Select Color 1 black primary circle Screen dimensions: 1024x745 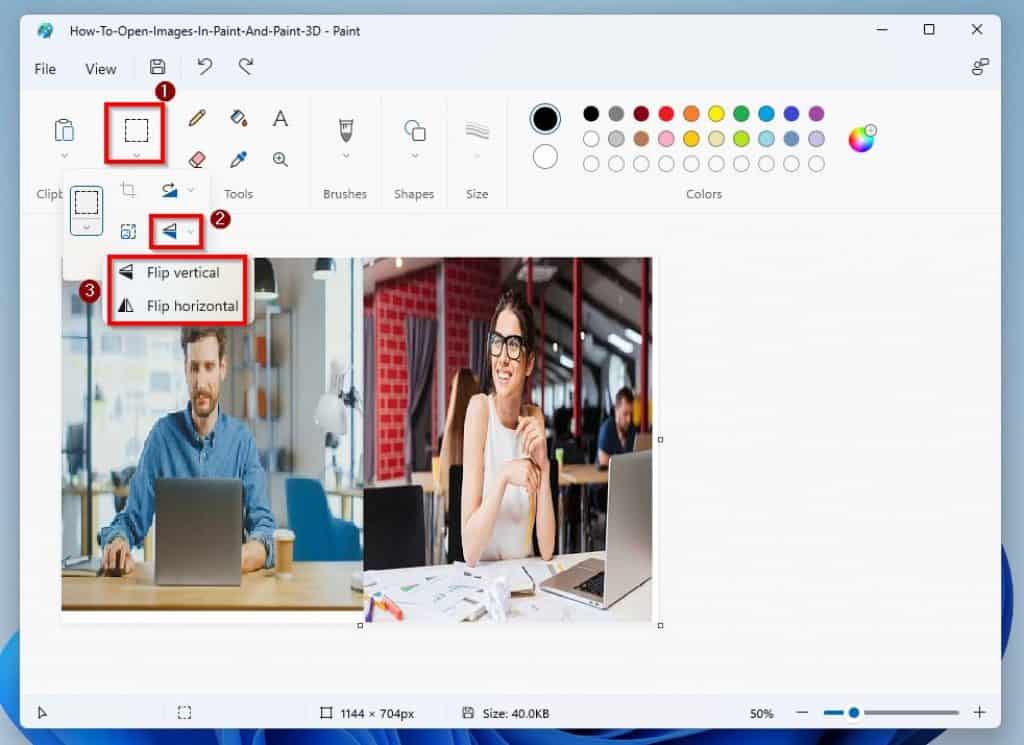(545, 119)
